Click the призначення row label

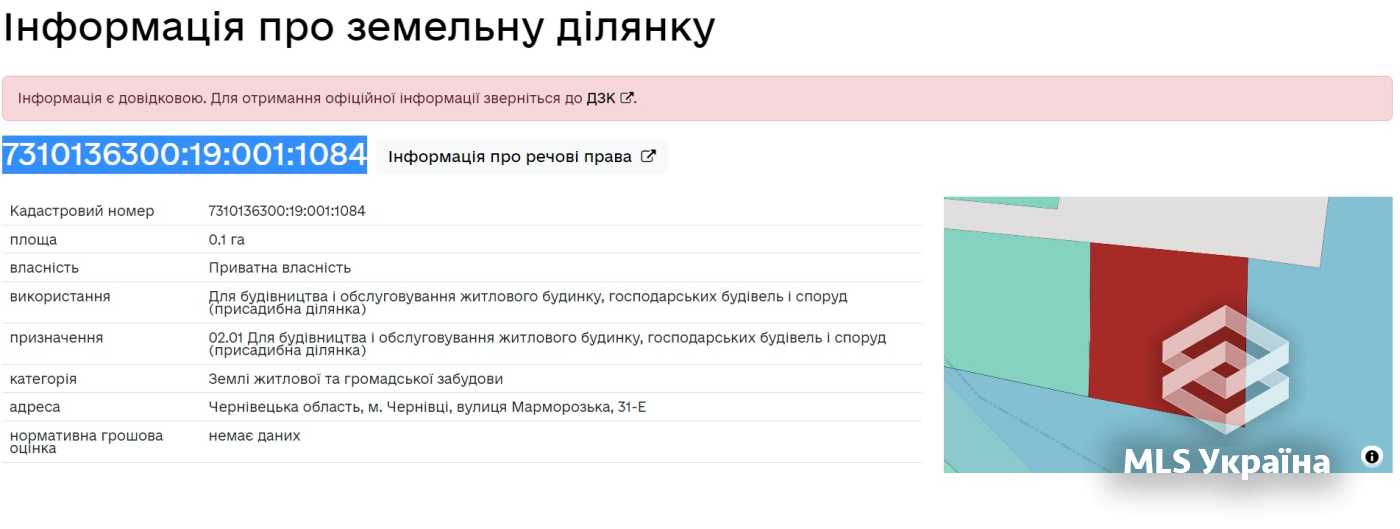[x=56, y=338]
